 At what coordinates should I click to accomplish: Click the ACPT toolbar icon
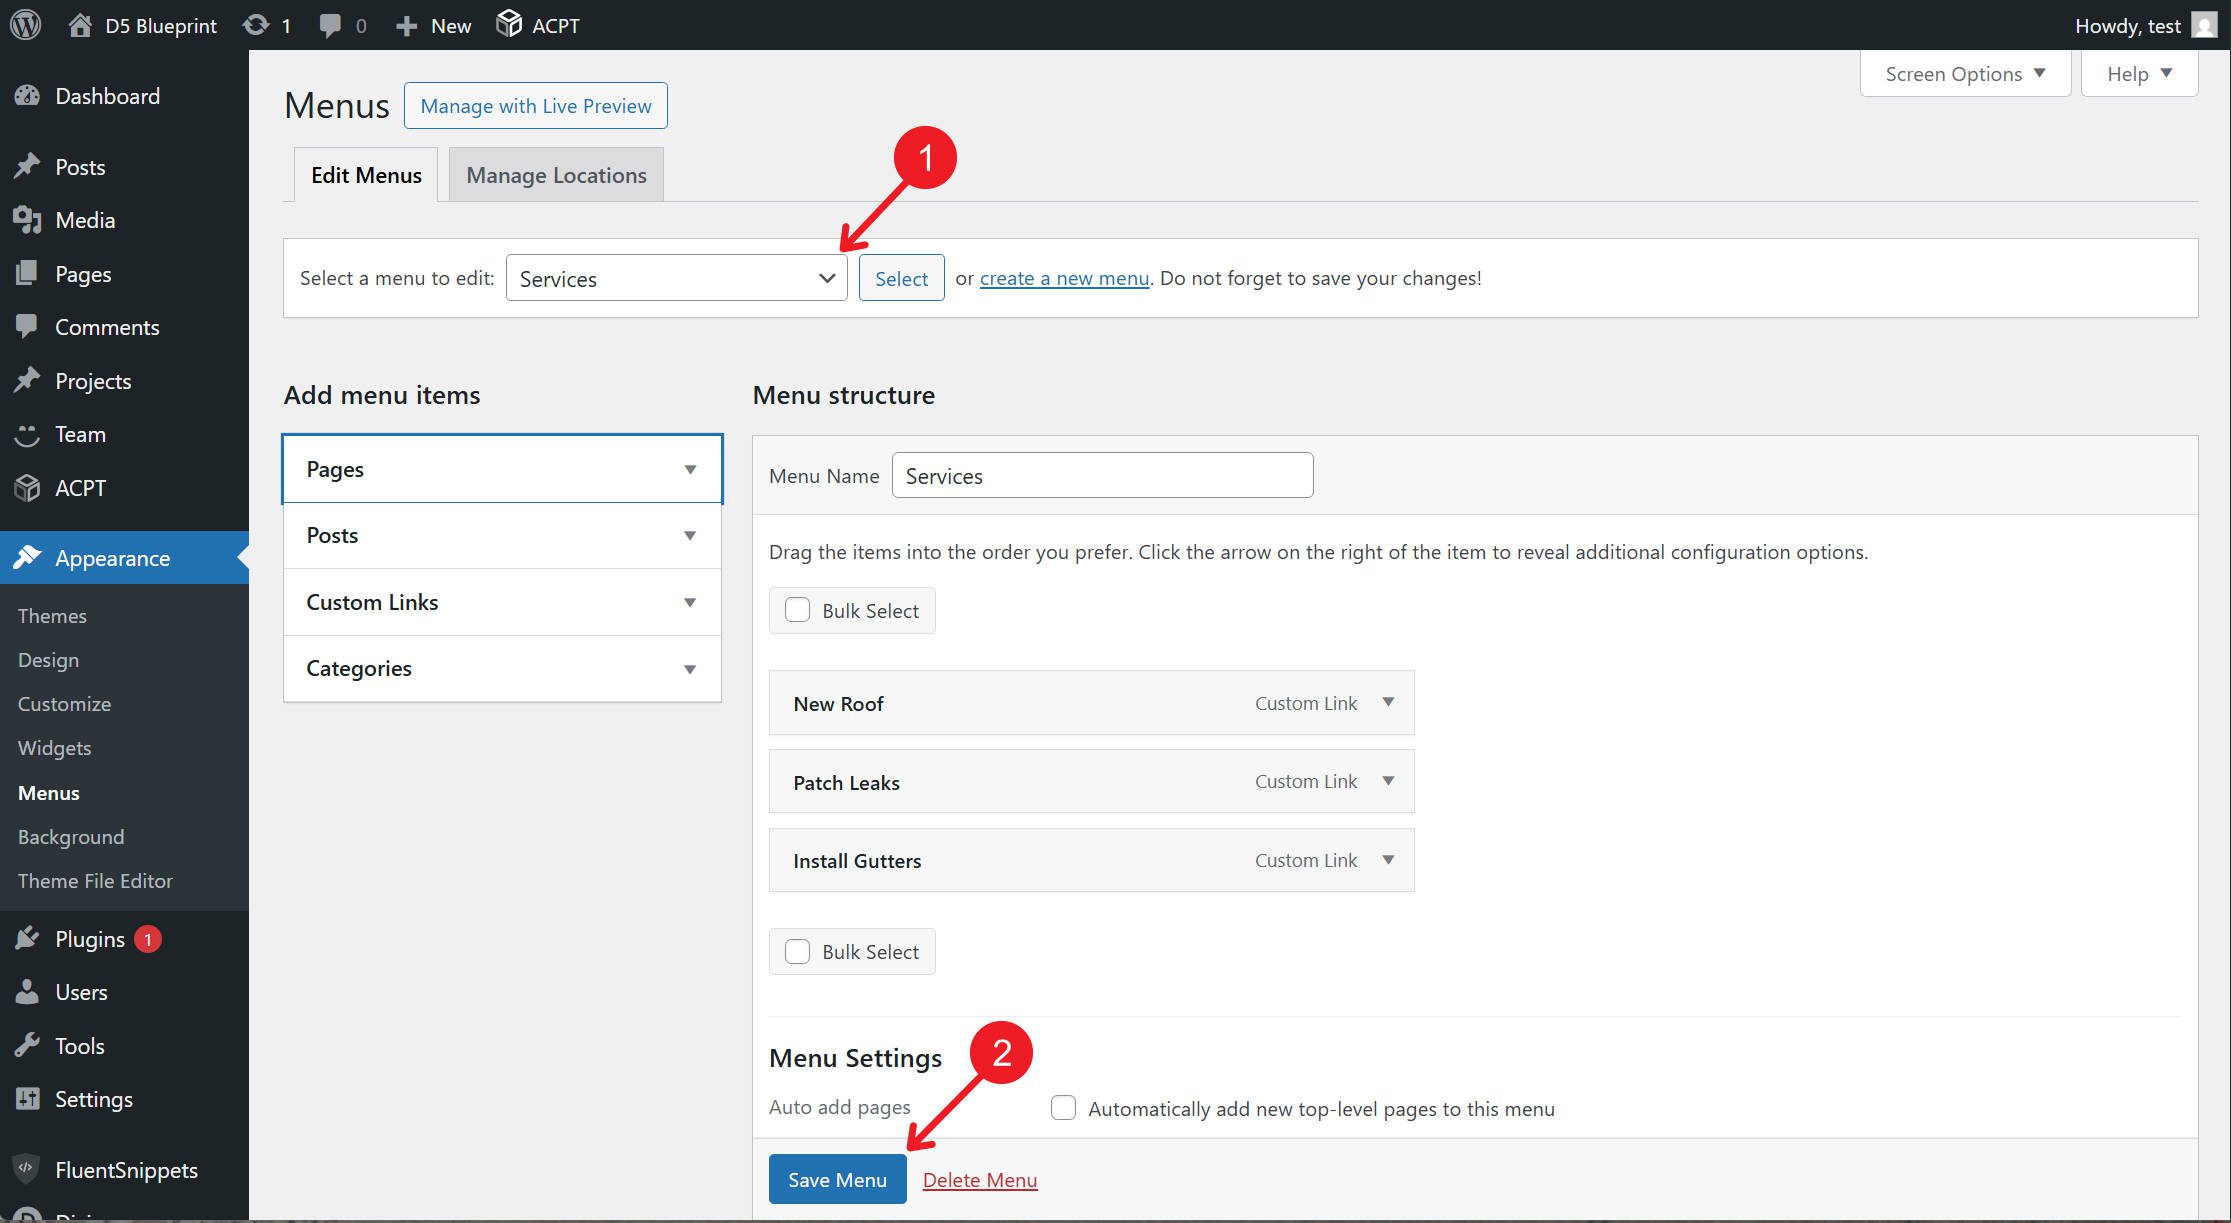(510, 24)
